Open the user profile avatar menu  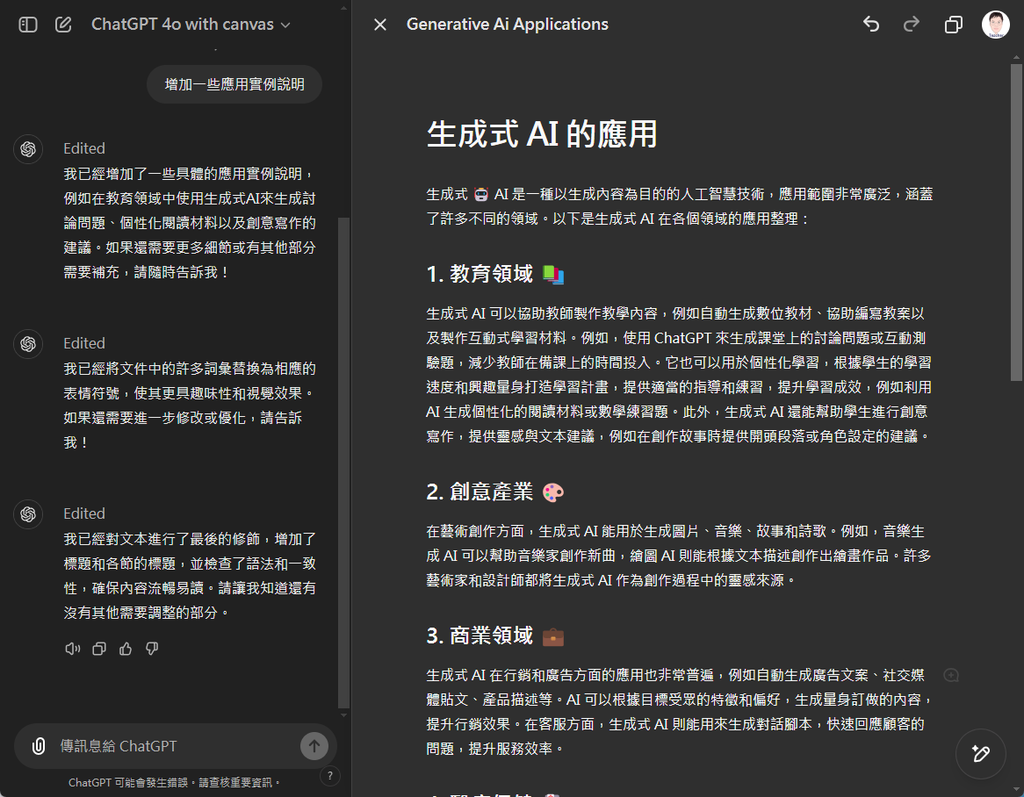coord(995,25)
